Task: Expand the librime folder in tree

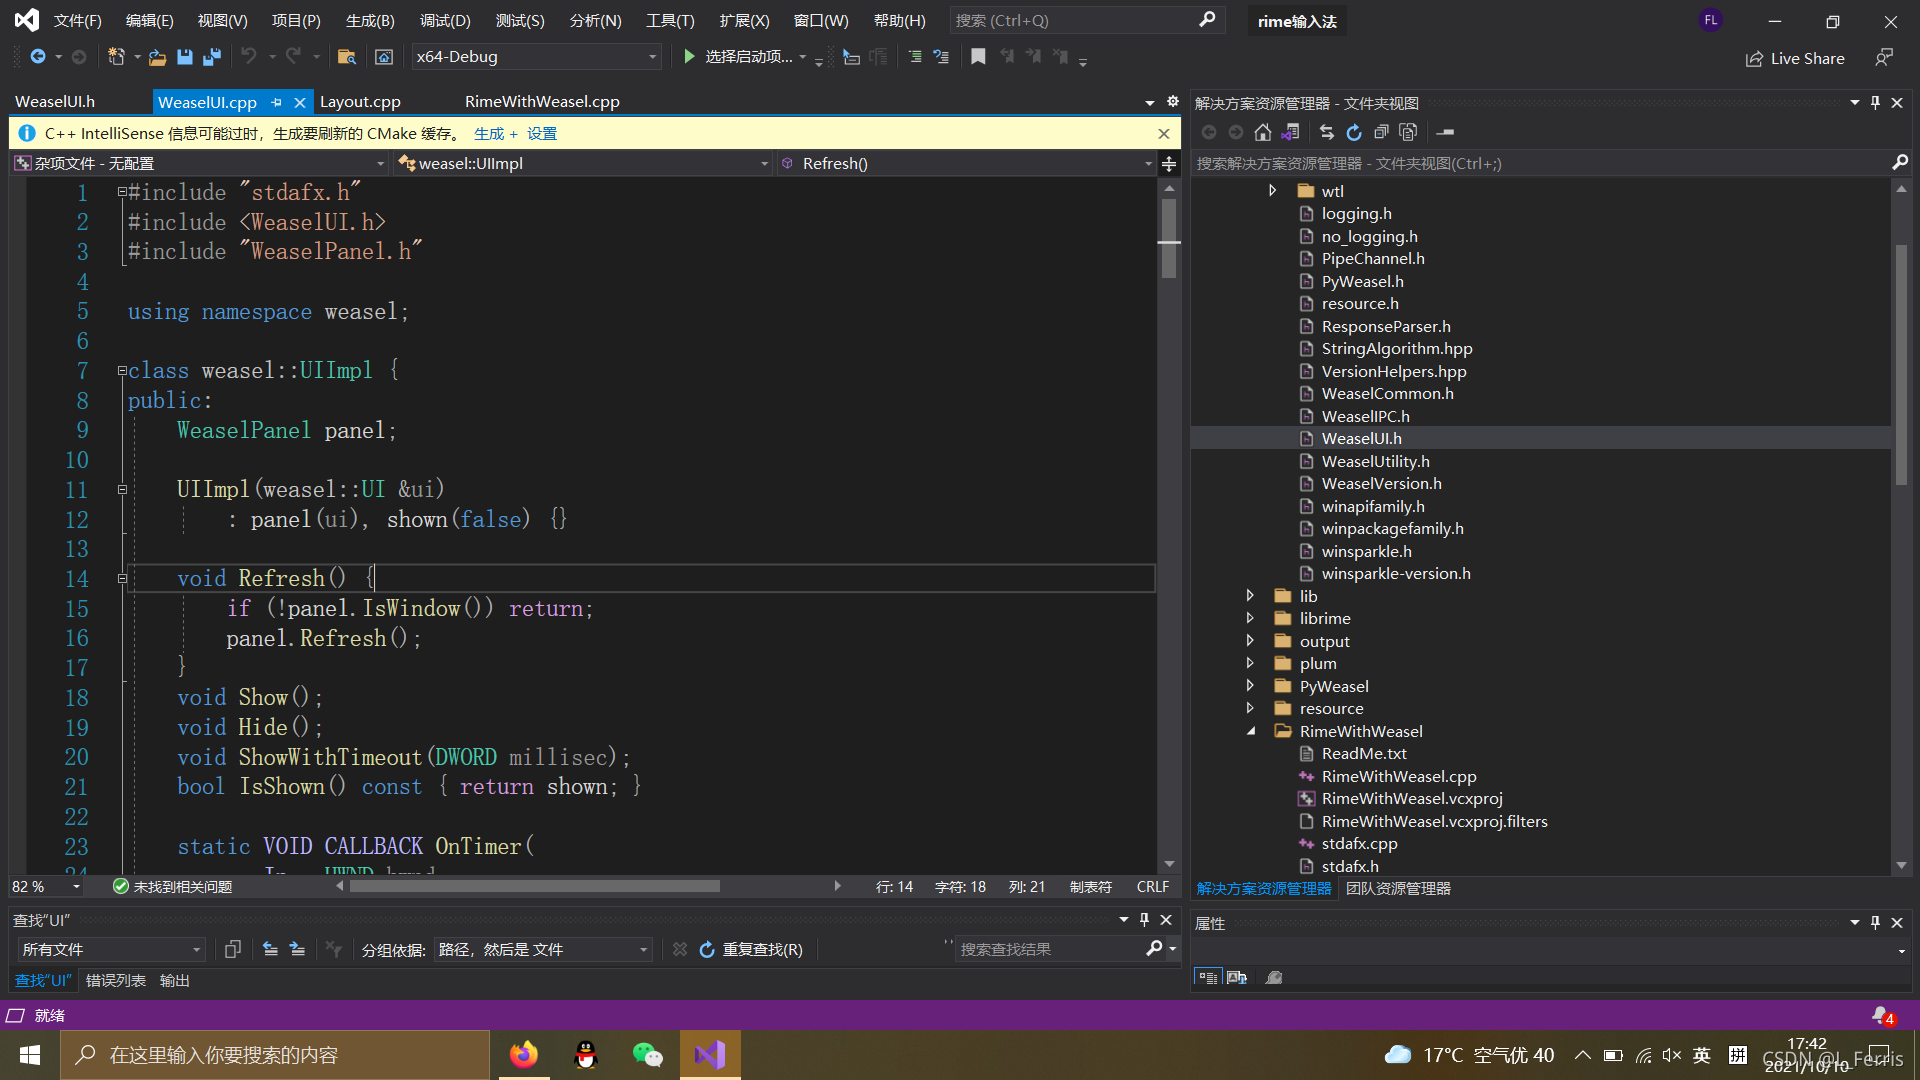Action: pyautogui.click(x=1250, y=618)
